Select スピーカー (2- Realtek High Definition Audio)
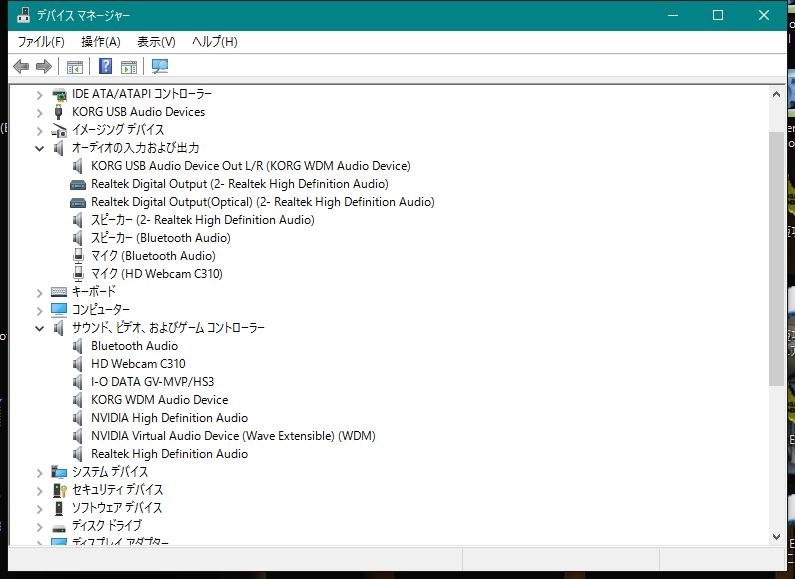This screenshot has height=579, width=795. click(x=203, y=220)
